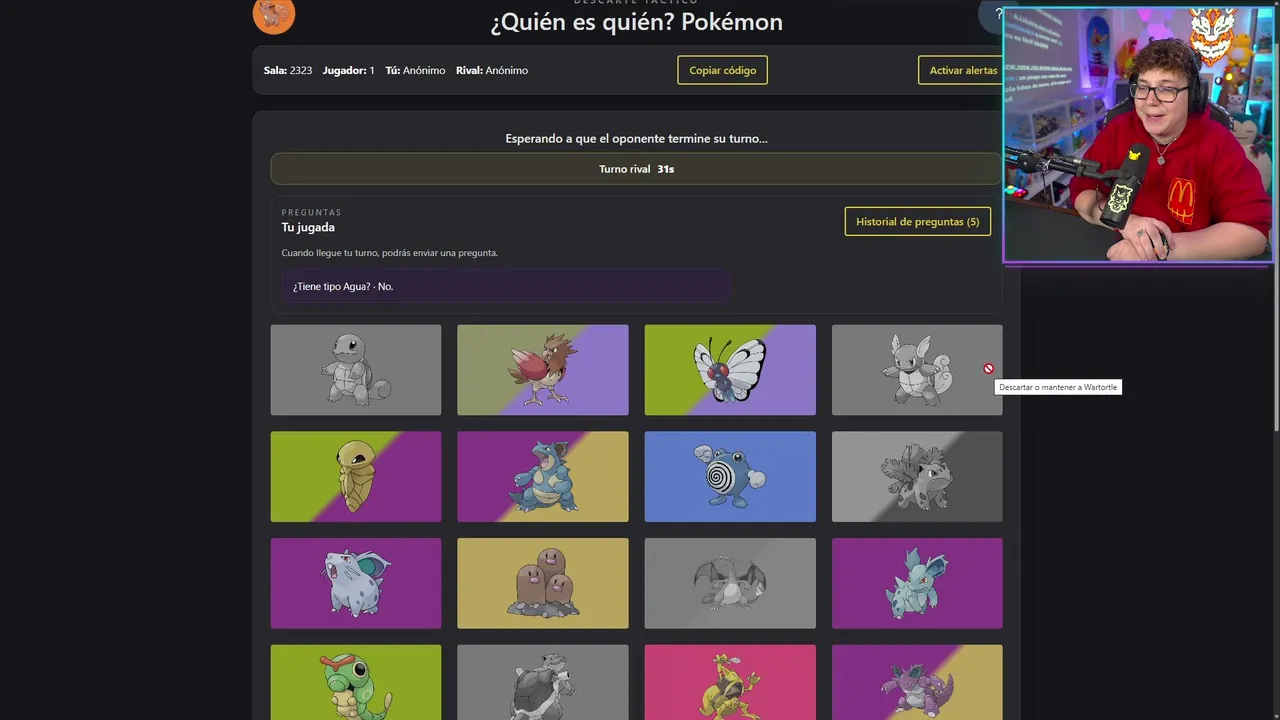
Task: Click the 'Rival: Anónimo' label
Action: click(492, 71)
